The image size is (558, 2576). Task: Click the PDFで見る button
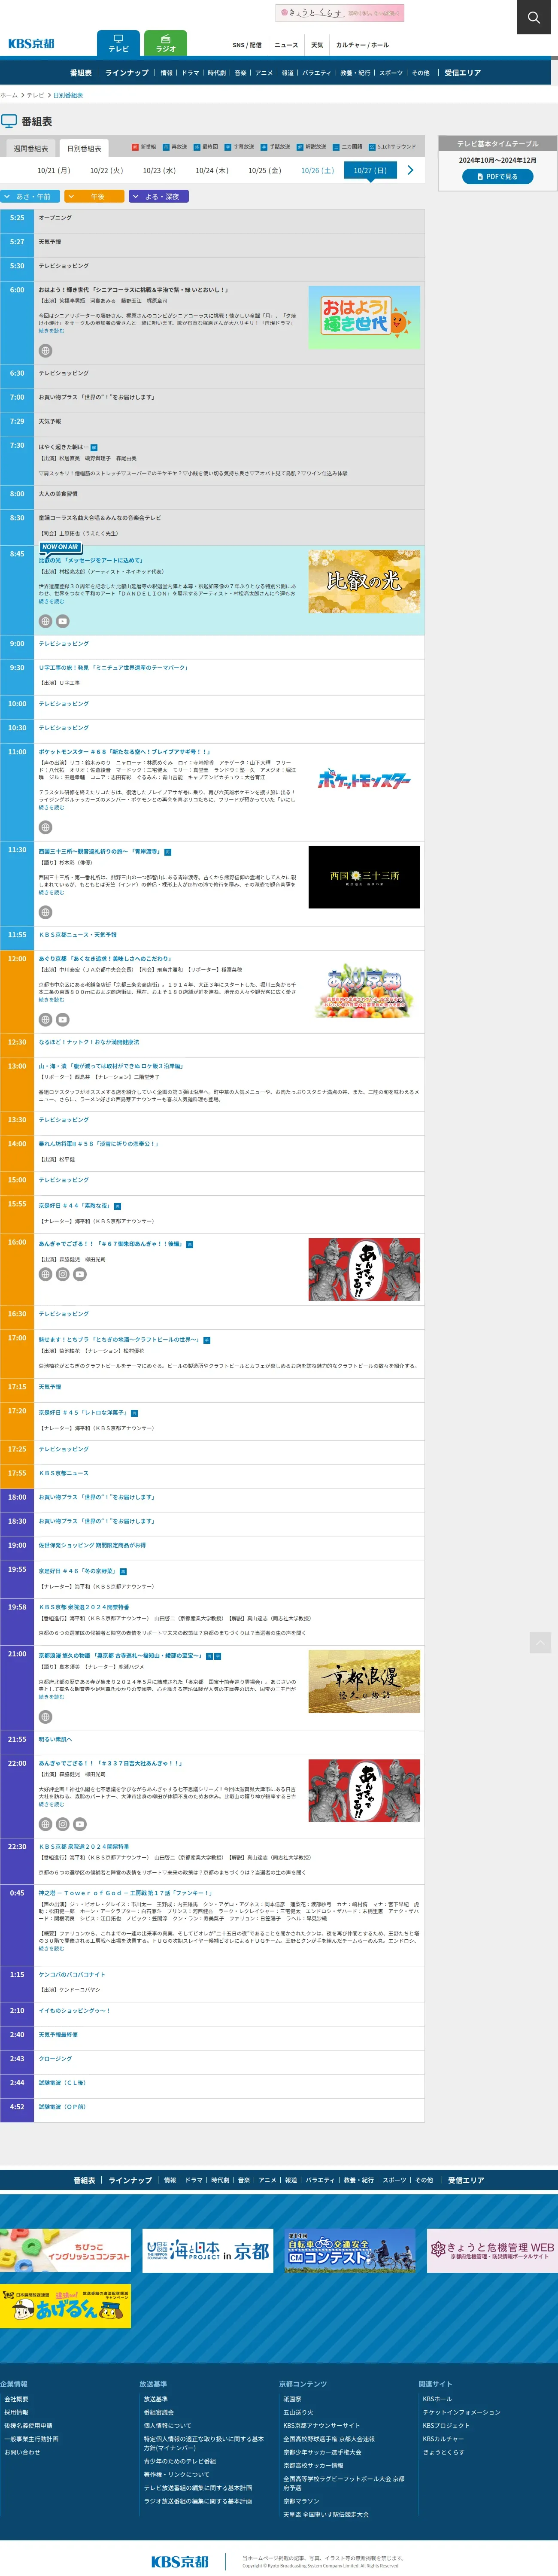[x=497, y=176]
